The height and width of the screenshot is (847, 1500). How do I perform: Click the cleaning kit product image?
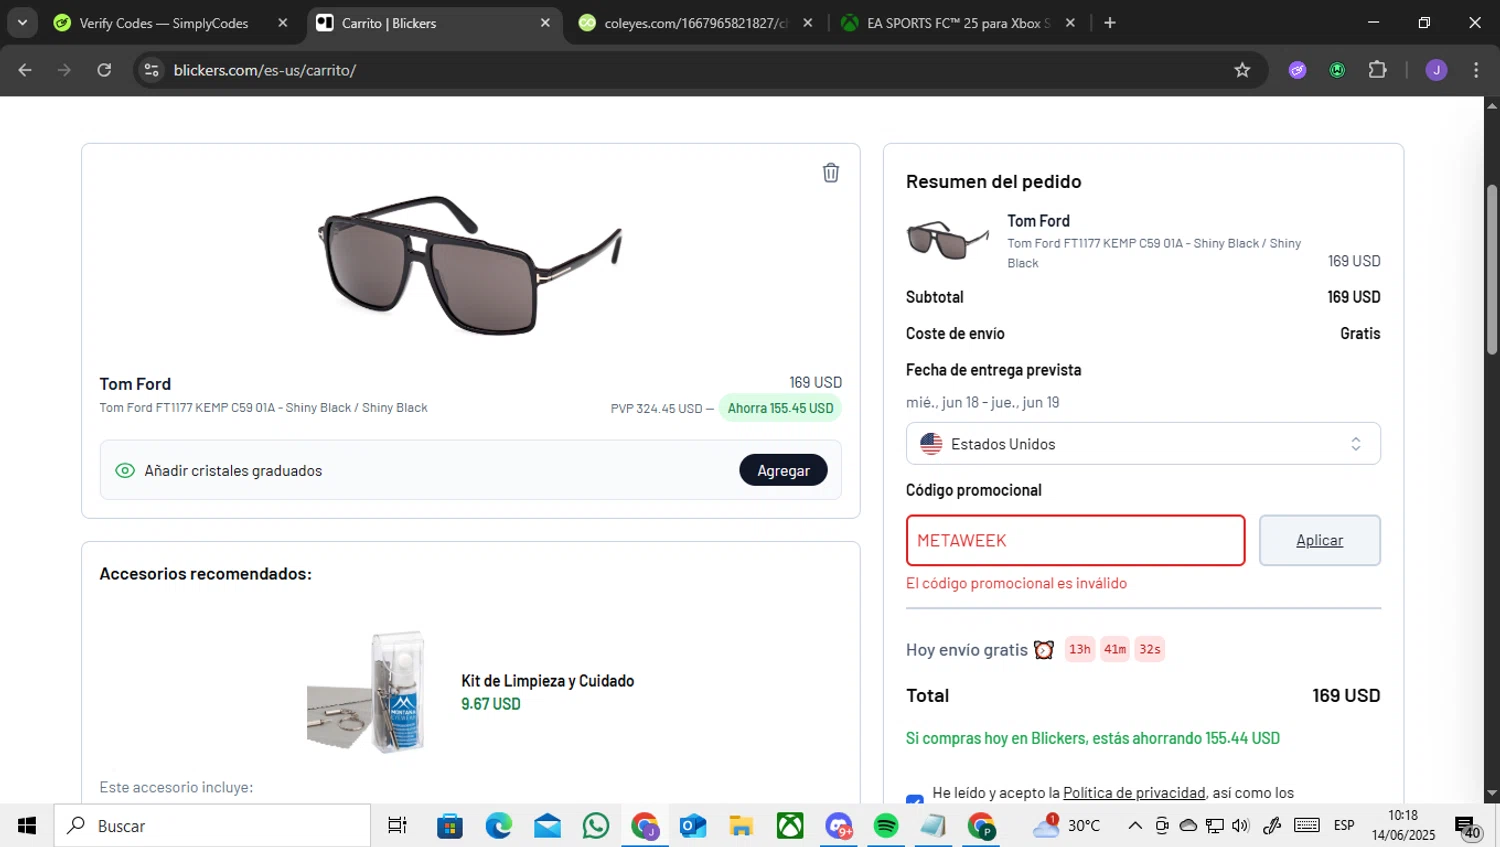[368, 692]
